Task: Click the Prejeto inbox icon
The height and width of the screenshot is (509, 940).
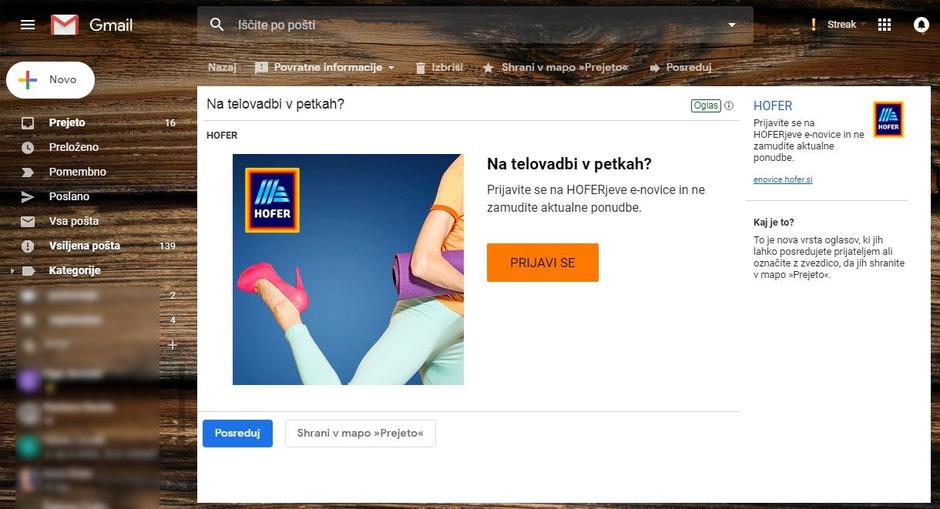Action: pyautogui.click(x=28, y=123)
